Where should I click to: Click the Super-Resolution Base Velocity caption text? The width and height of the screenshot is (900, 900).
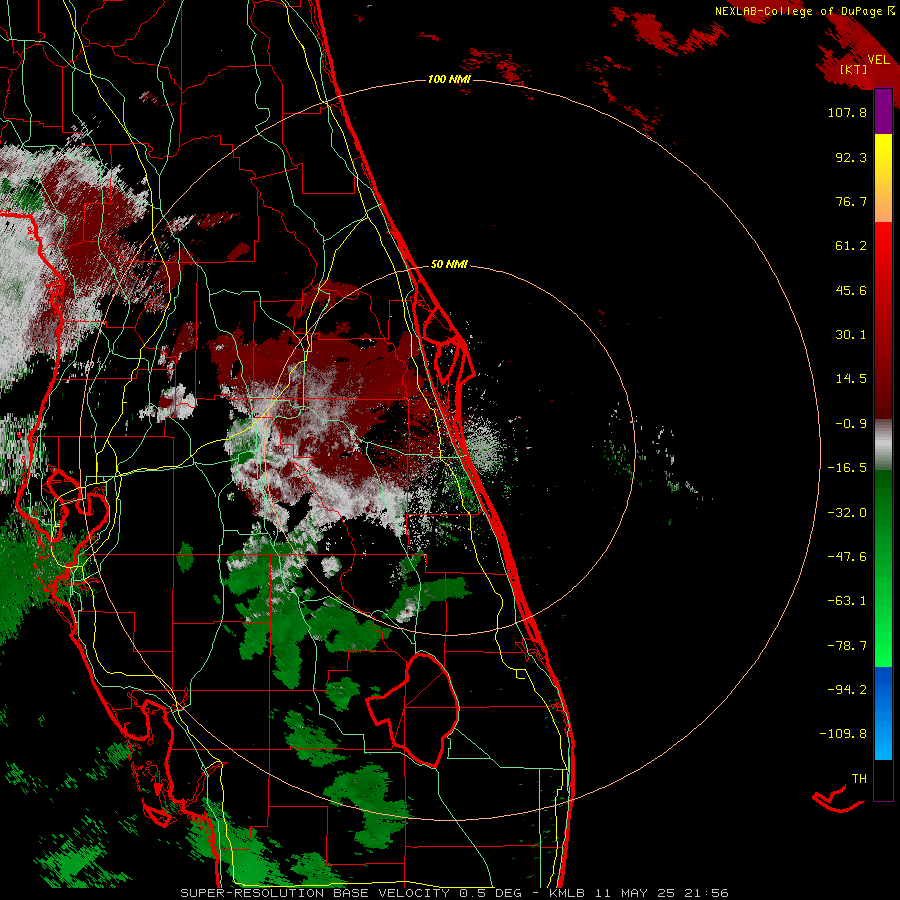point(454,893)
